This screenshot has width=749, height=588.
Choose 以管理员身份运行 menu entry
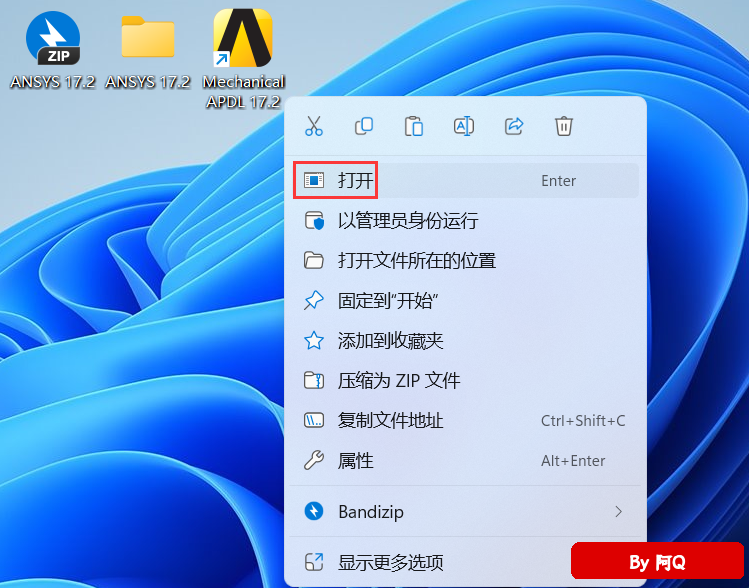[x=464, y=221]
